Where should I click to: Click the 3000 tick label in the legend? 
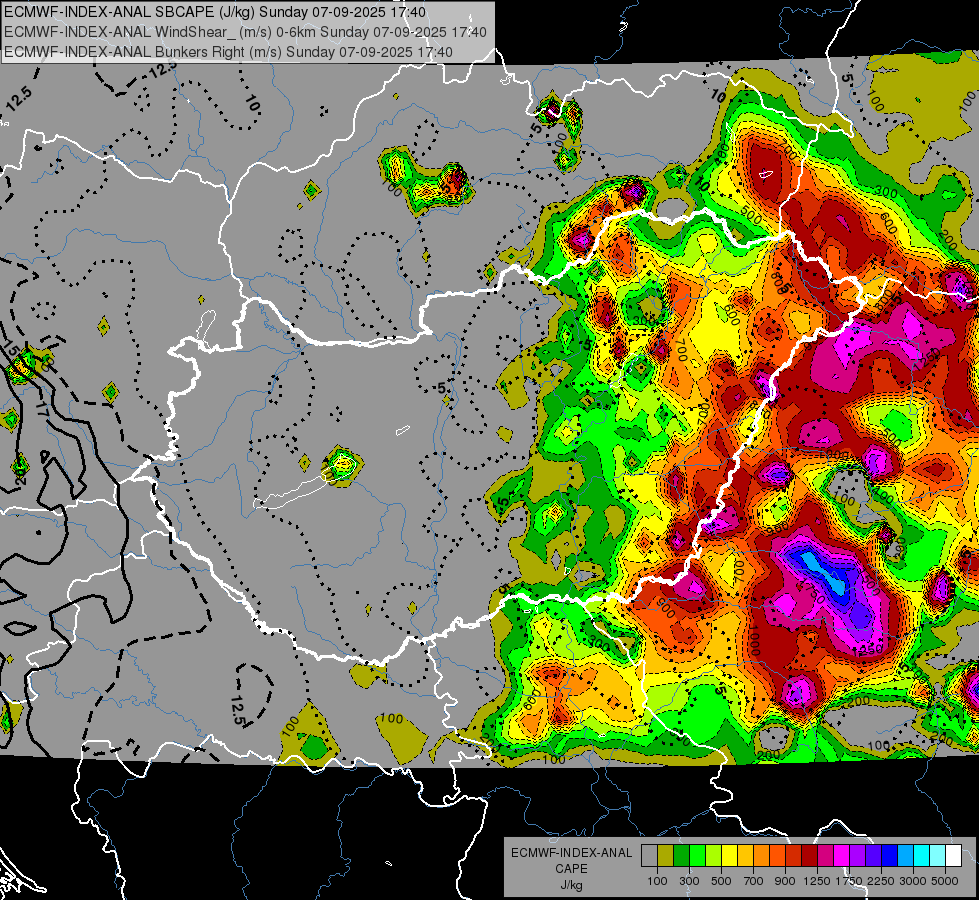tap(913, 881)
